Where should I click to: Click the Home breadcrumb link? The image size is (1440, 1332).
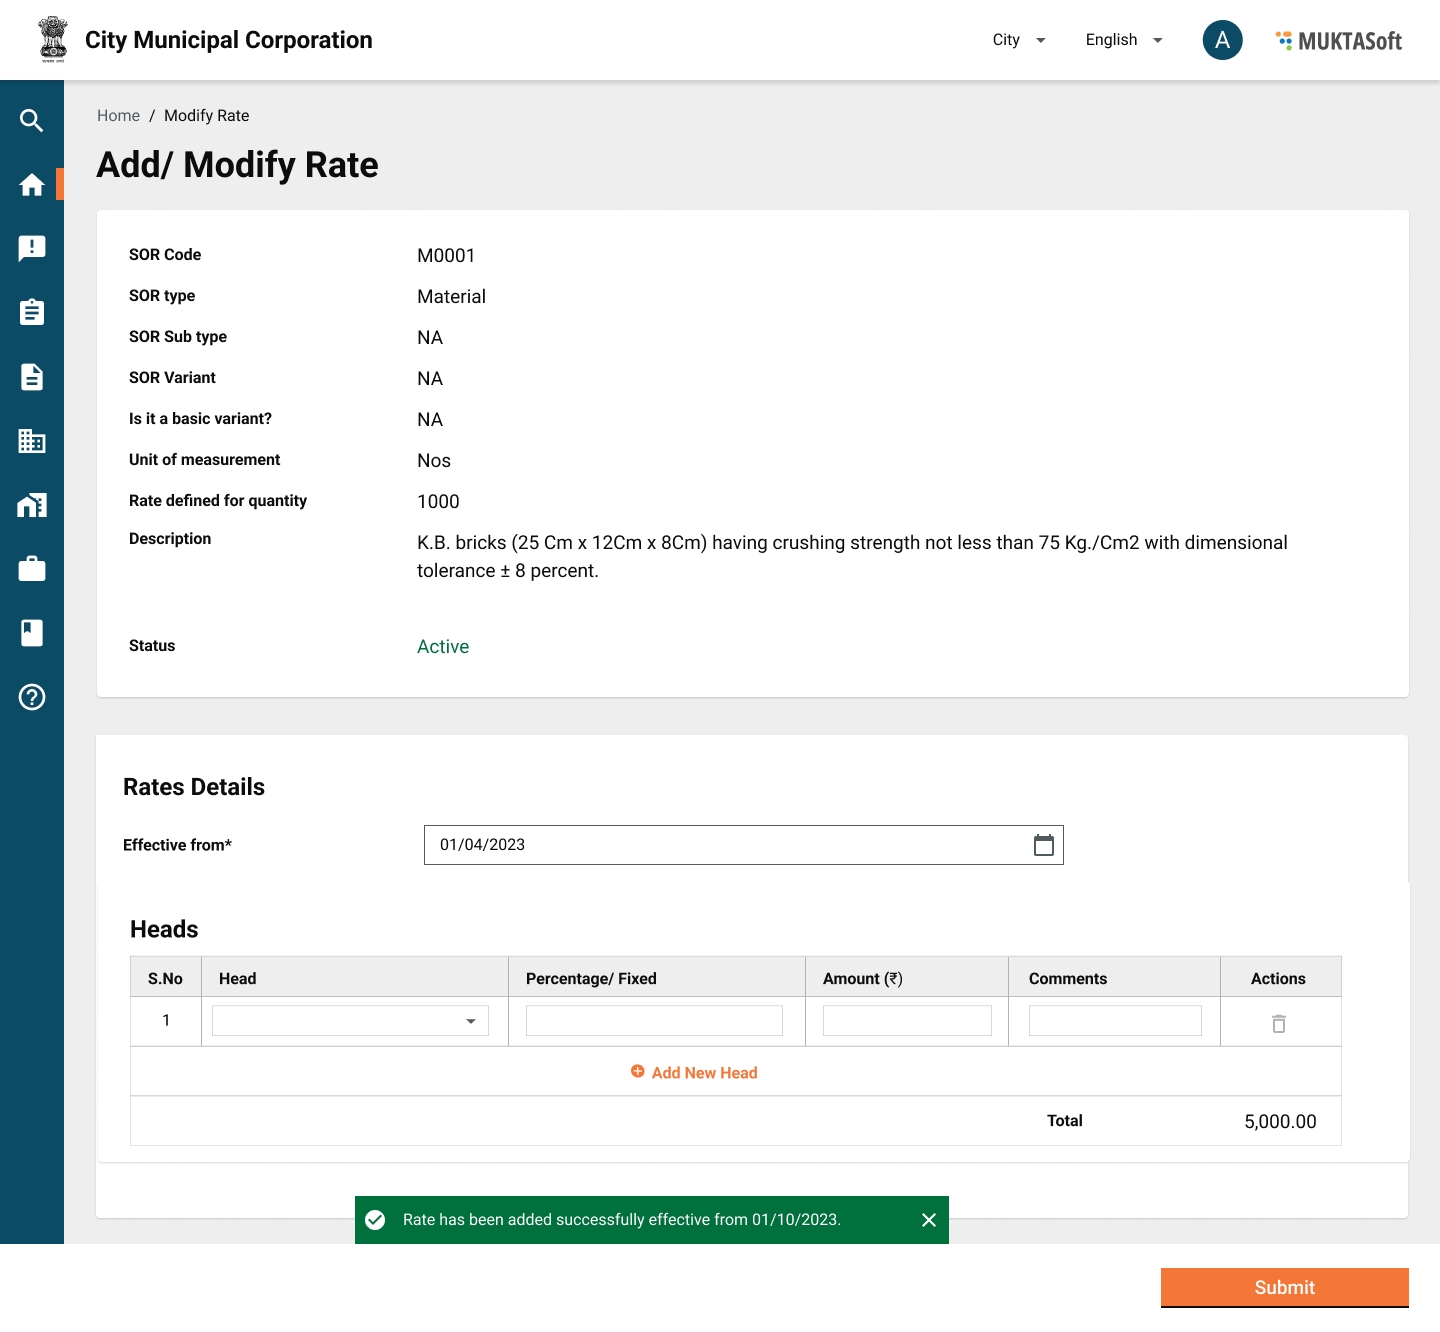click(x=118, y=116)
